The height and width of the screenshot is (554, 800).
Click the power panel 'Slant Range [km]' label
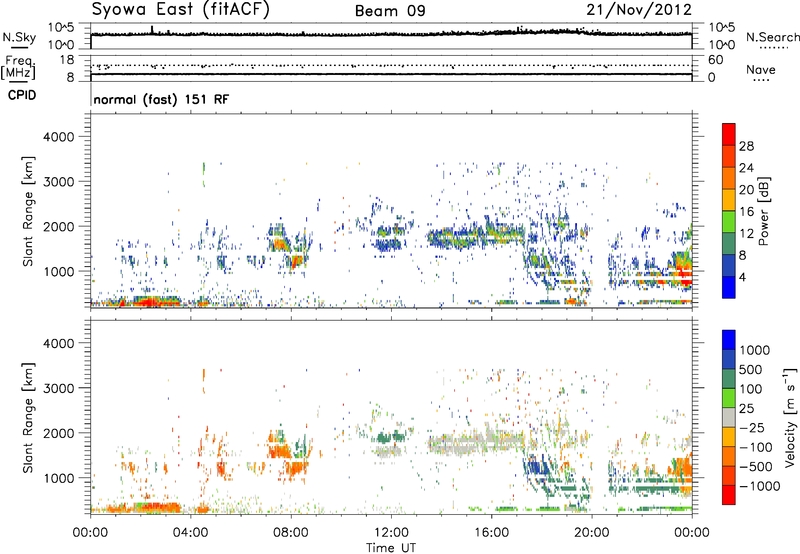28,211
